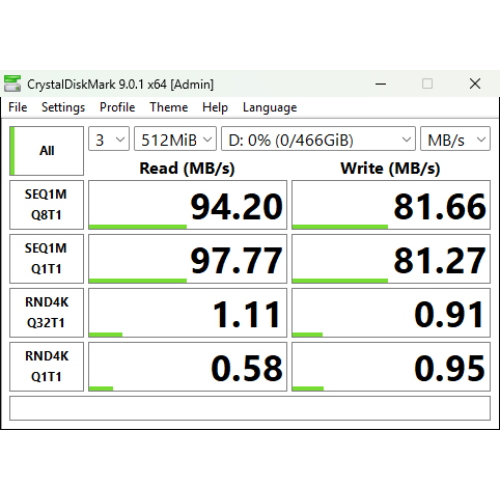
Task: Open the File menu
Action: coord(18,107)
